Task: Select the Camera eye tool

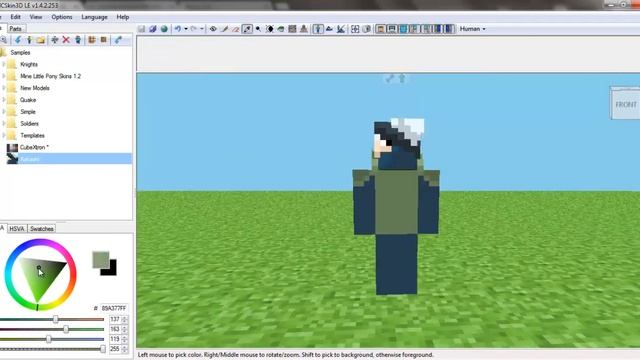Action: [213, 29]
